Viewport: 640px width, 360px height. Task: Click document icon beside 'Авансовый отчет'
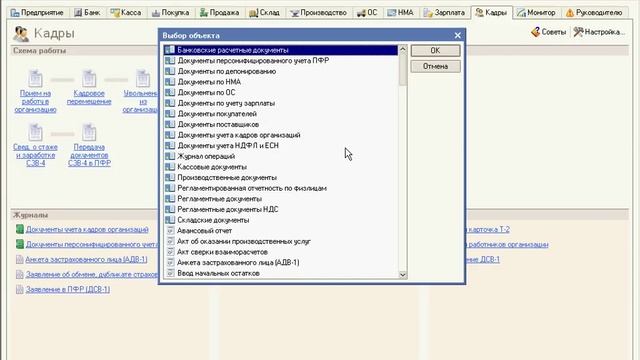(170, 230)
